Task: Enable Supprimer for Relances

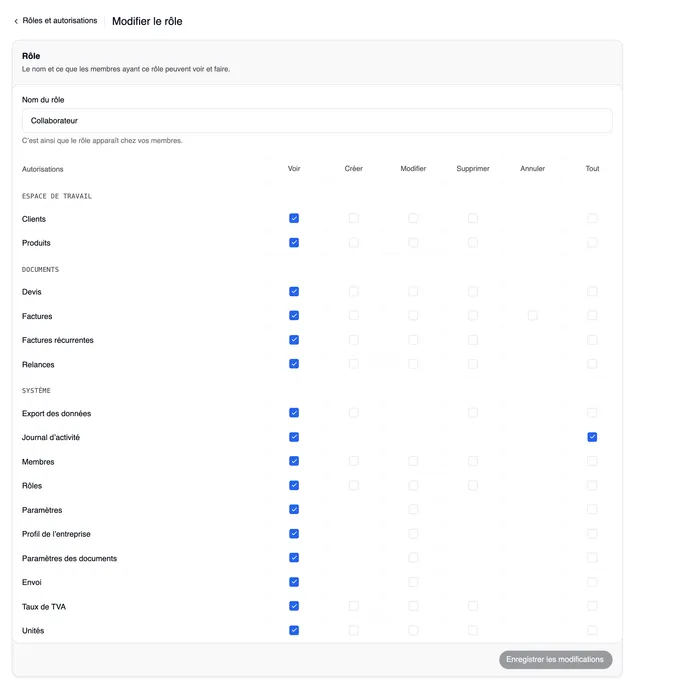Action: [x=473, y=364]
